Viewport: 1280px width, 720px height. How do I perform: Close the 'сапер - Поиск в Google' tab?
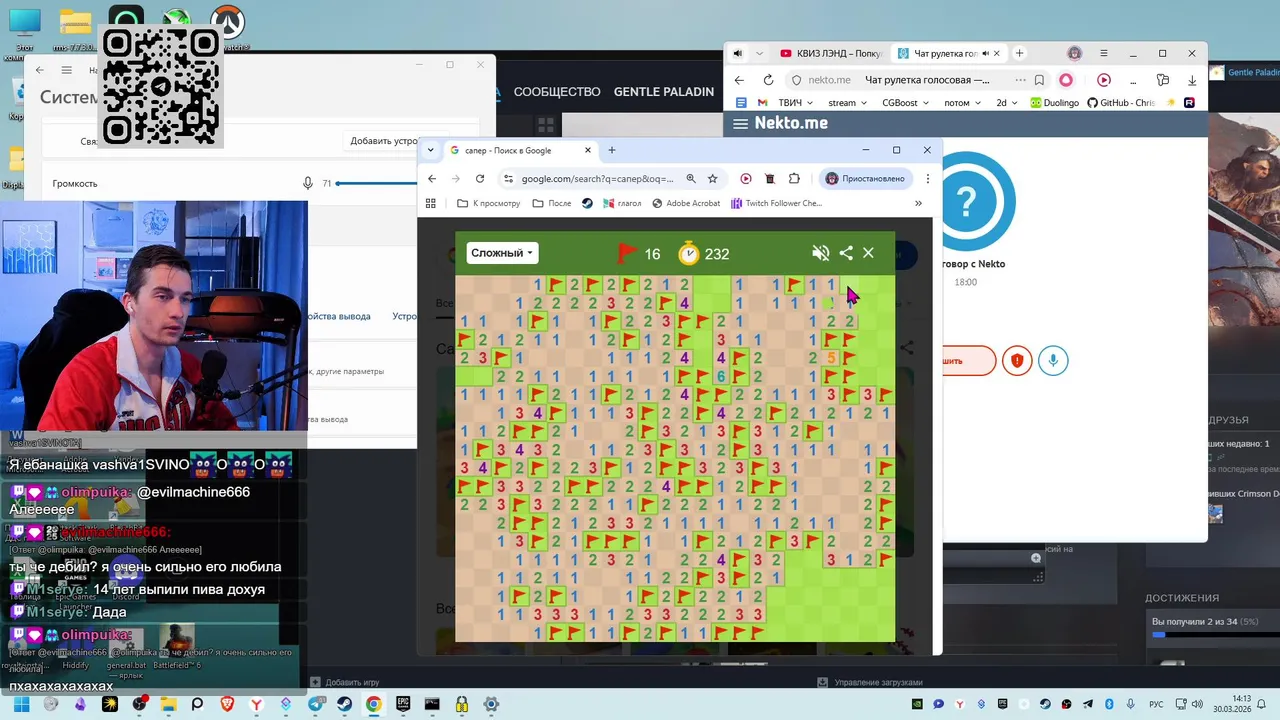(588, 150)
